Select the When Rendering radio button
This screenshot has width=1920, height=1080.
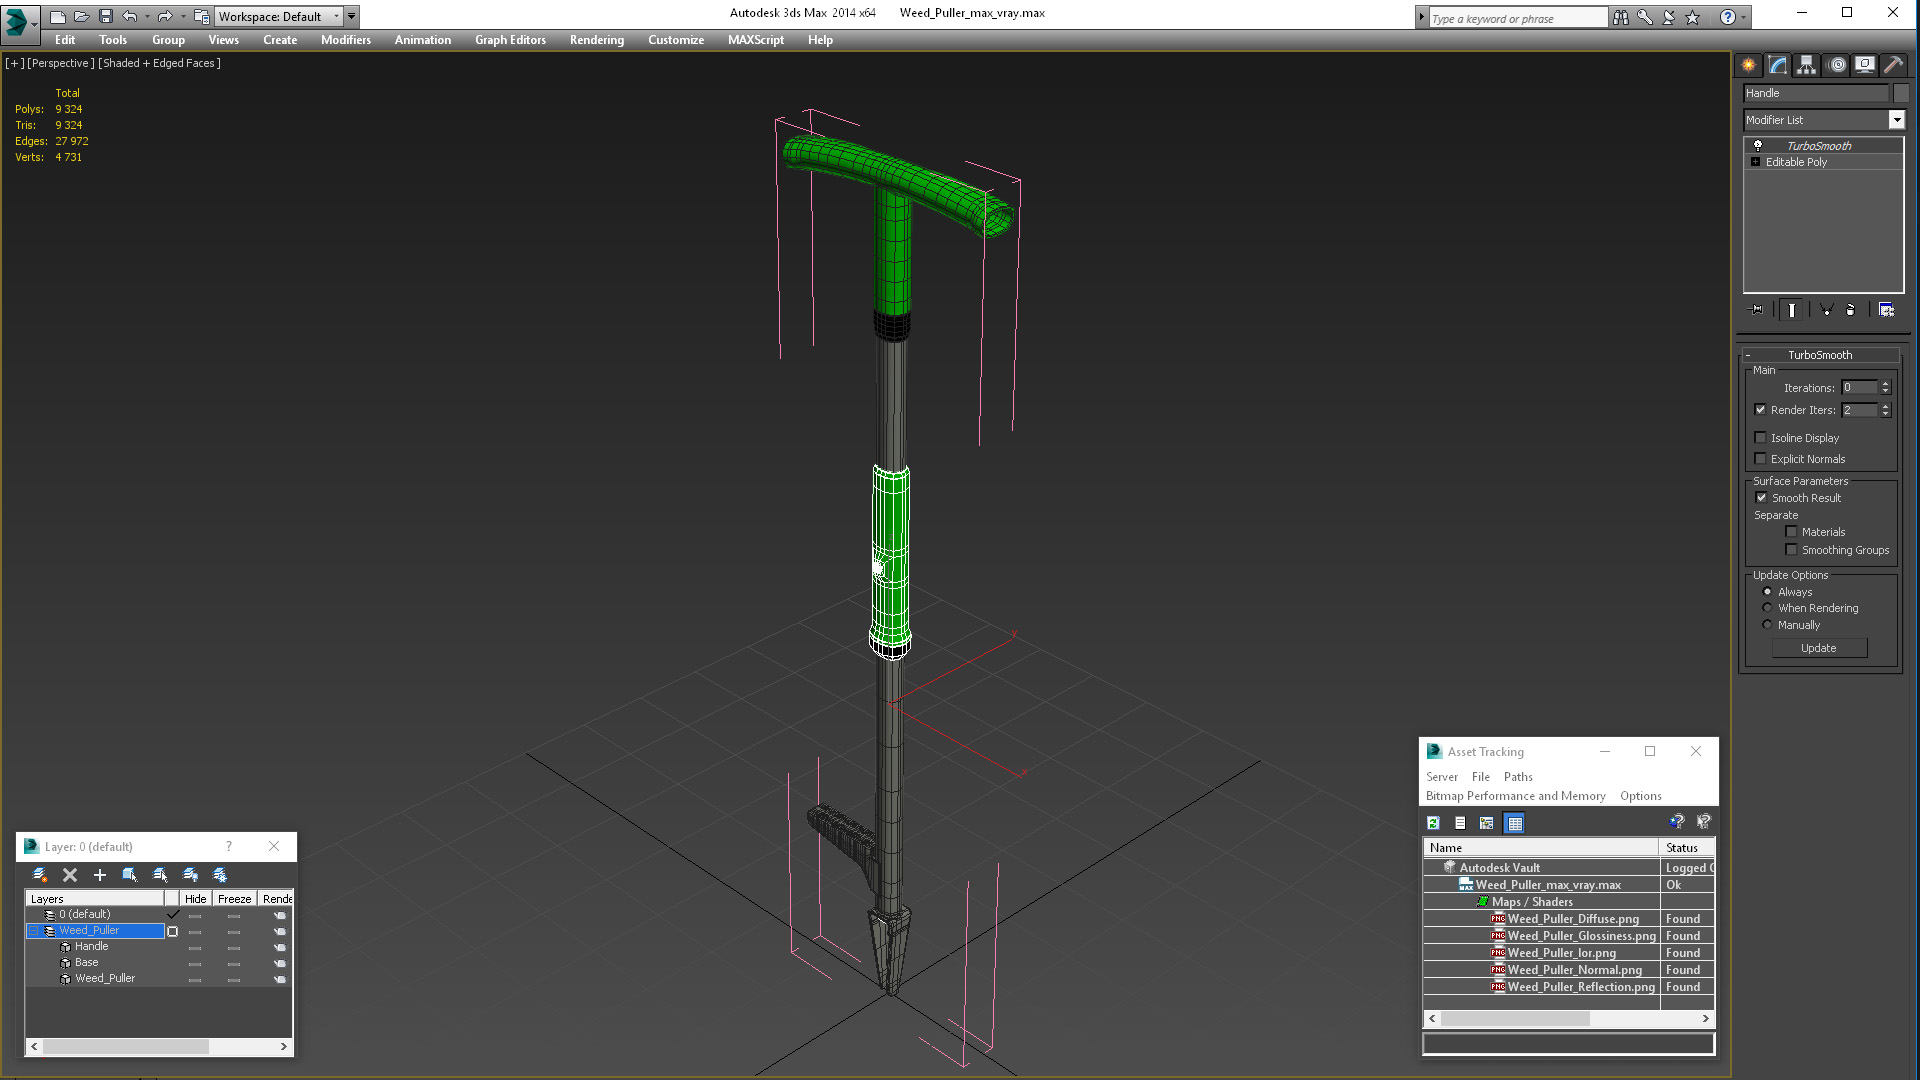tap(1767, 608)
